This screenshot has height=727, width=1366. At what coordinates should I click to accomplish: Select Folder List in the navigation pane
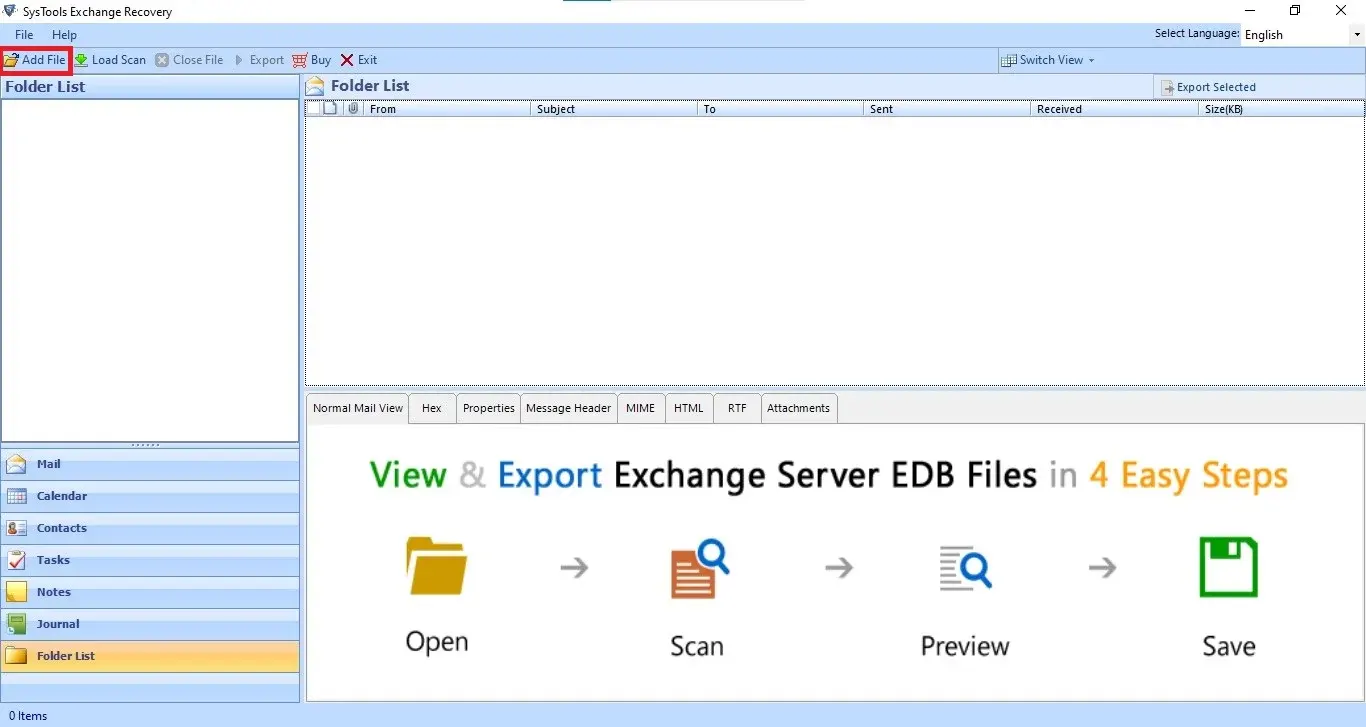(x=150, y=656)
